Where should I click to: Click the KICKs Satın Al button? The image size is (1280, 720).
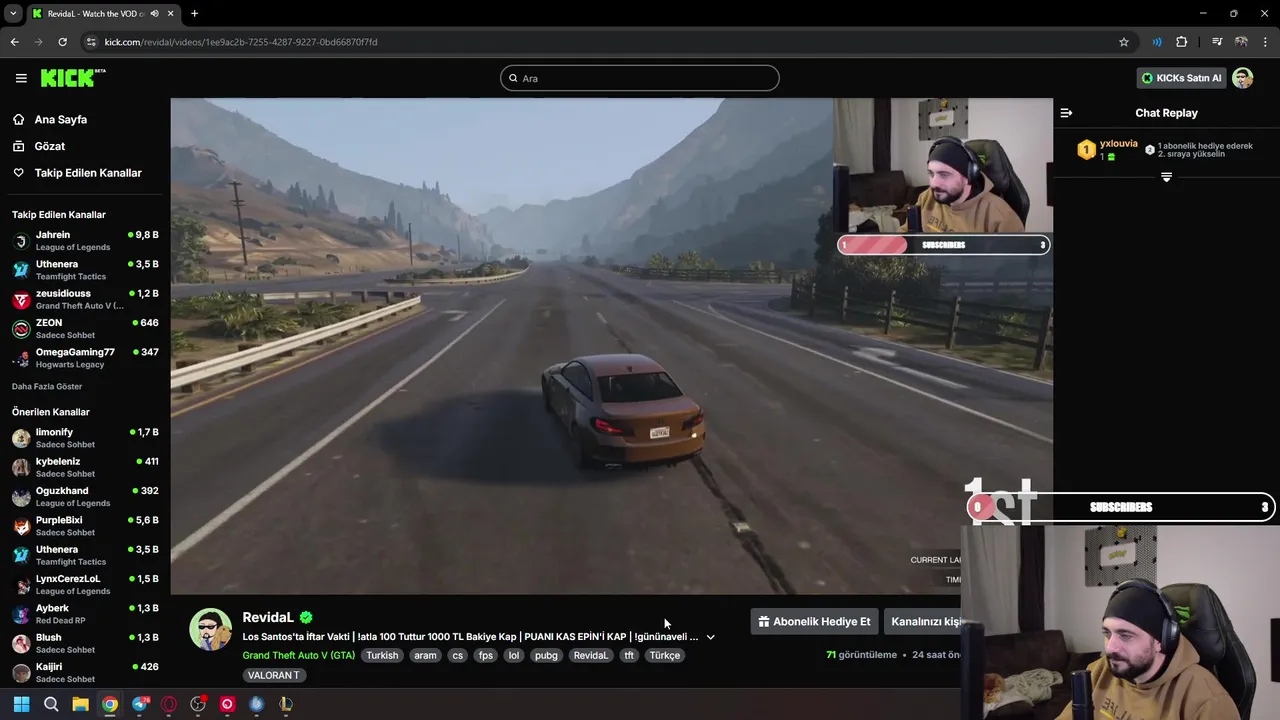(1181, 78)
